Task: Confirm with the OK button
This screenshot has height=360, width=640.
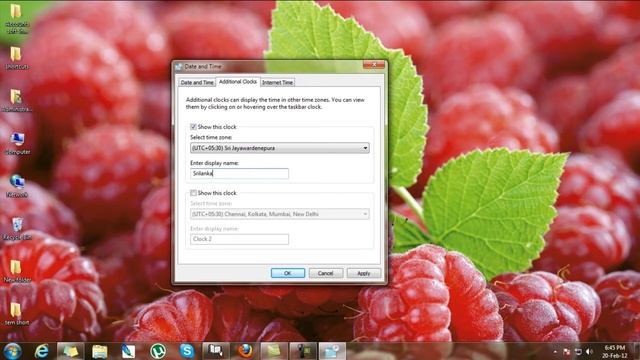Action: pyautogui.click(x=288, y=273)
